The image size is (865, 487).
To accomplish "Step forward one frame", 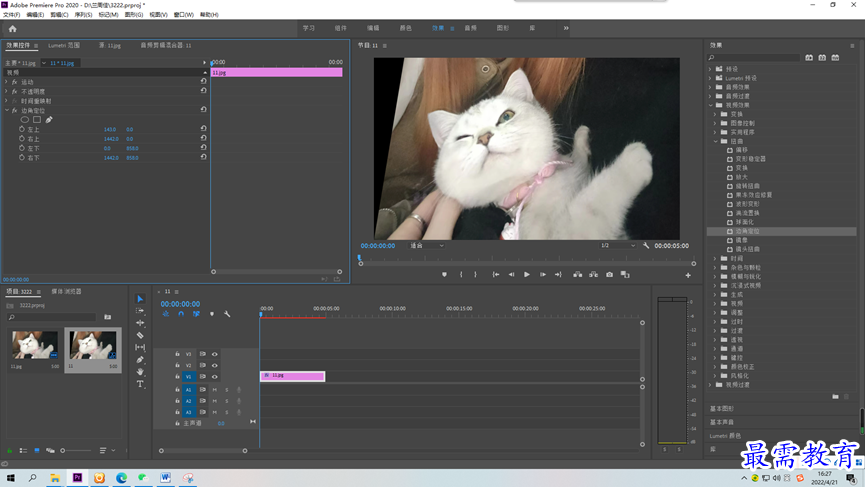I will click(543, 275).
